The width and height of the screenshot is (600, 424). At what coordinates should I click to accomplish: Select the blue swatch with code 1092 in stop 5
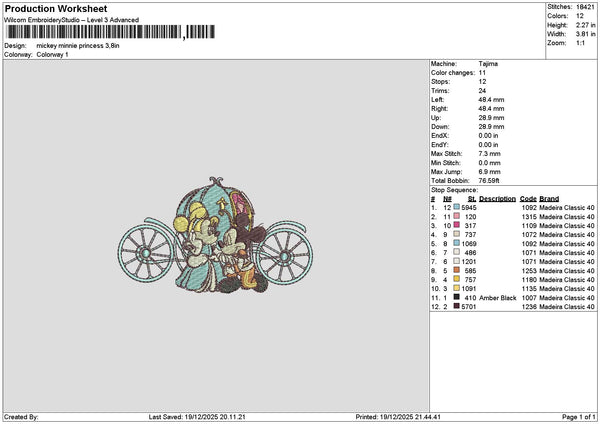click(456, 243)
